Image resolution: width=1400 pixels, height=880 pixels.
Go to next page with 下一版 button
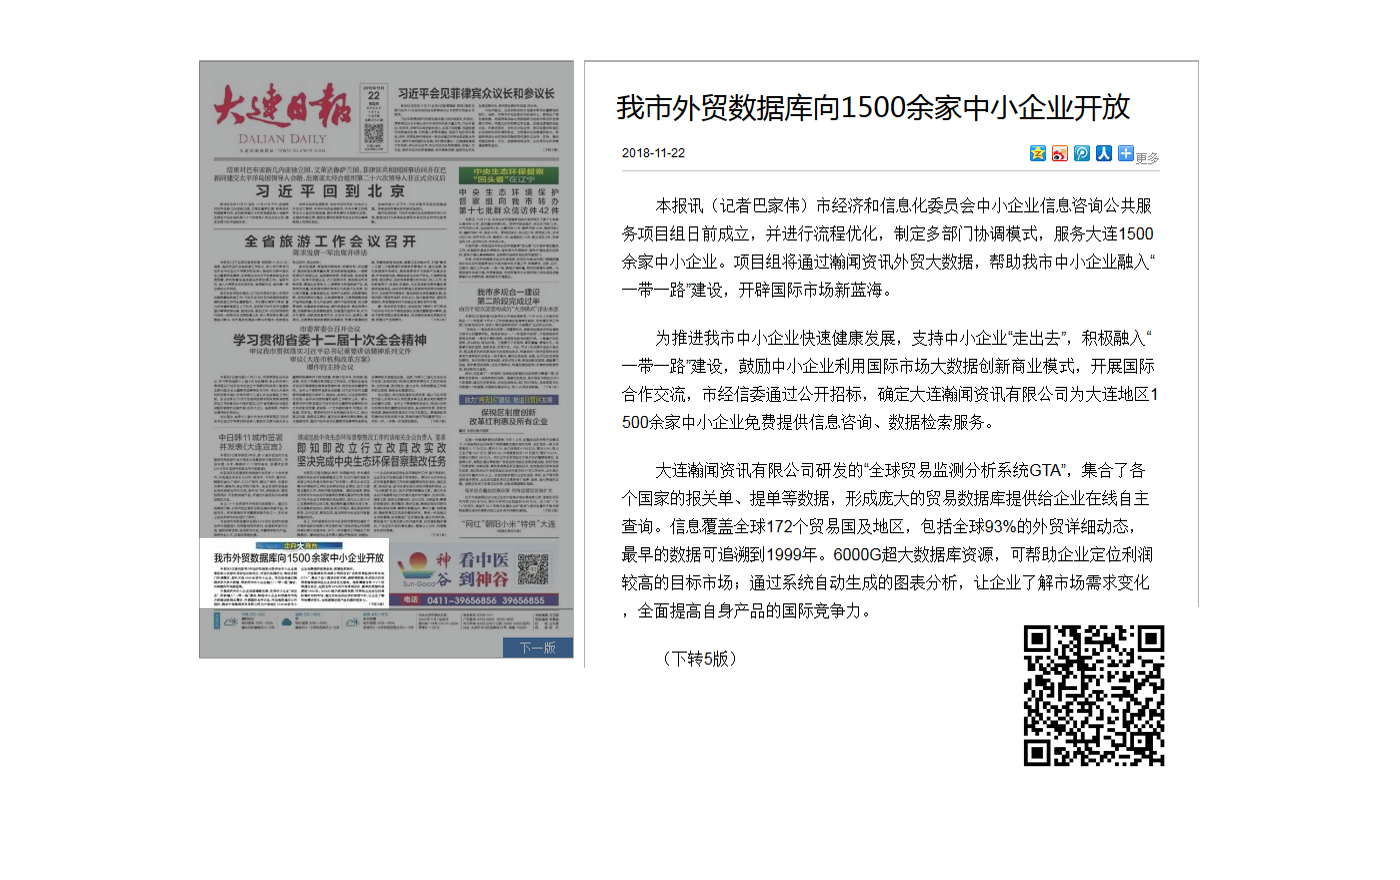538,647
